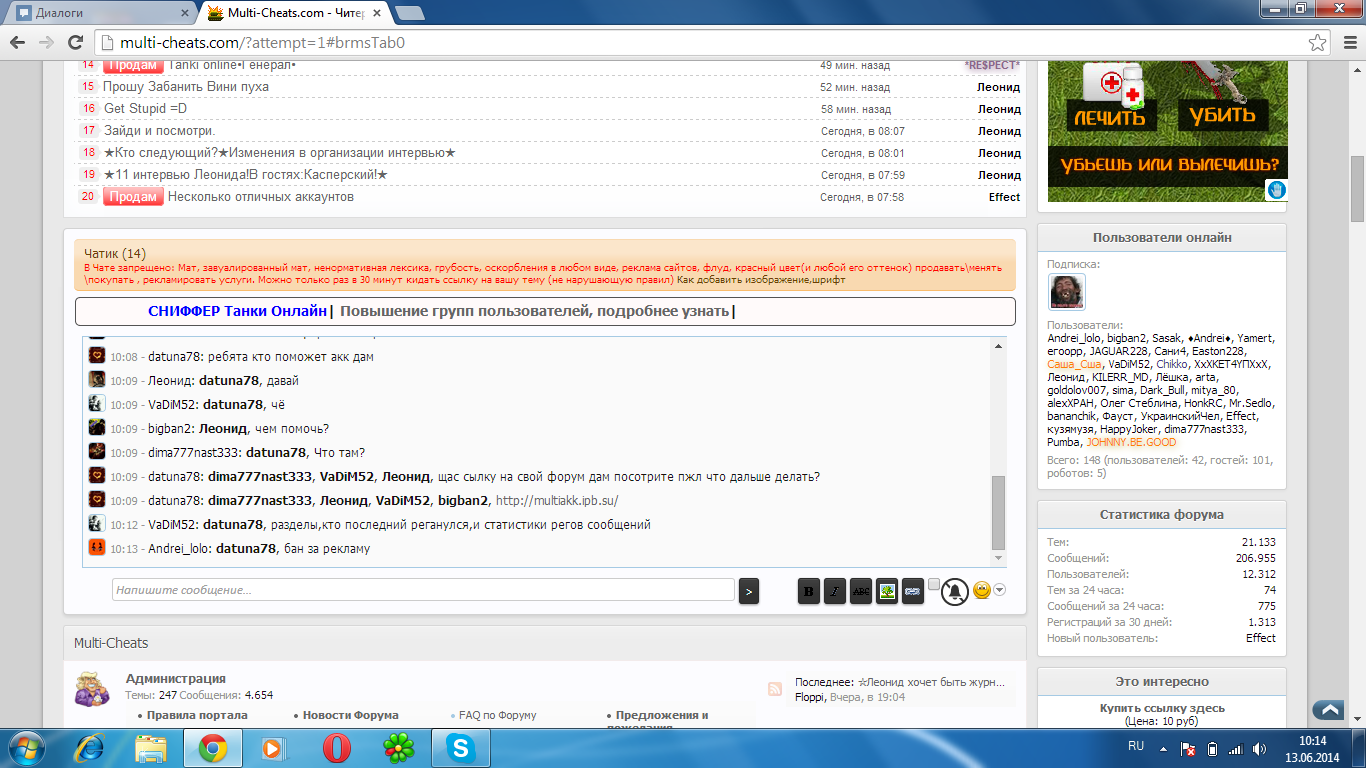Expand the dropdown arrow next to smiley

tap(999, 590)
